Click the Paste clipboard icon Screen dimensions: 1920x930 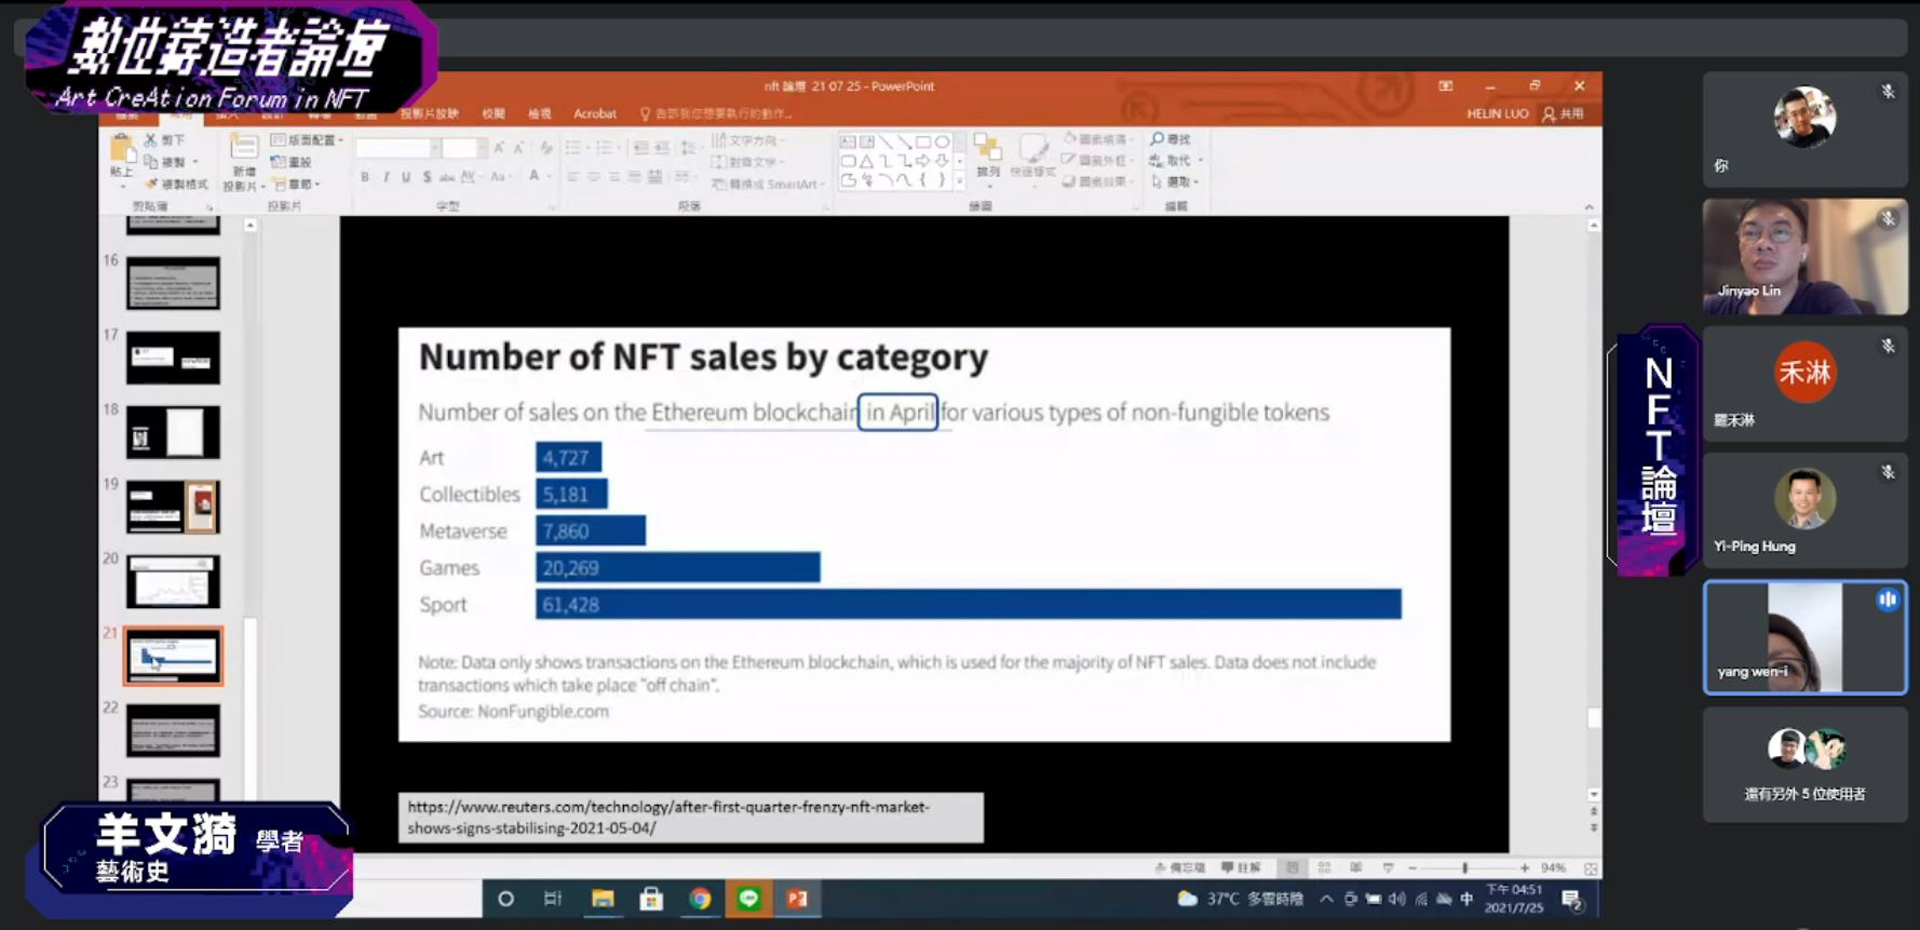coord(122,148)
